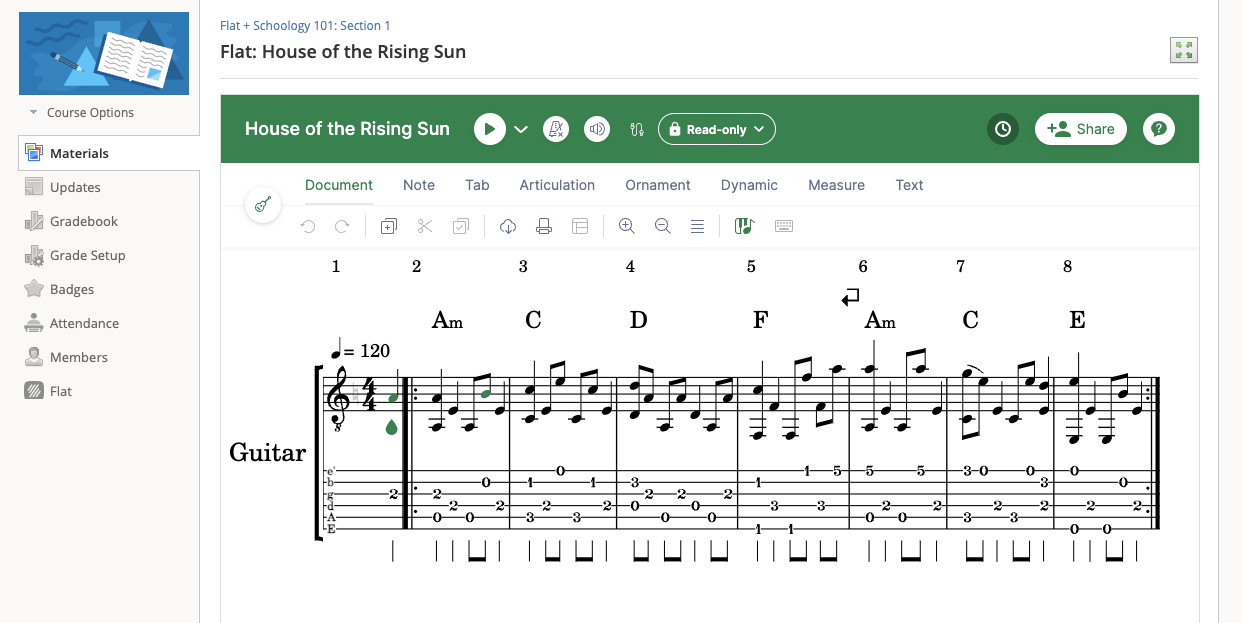Click the export cloud download icon

[508, 227]
